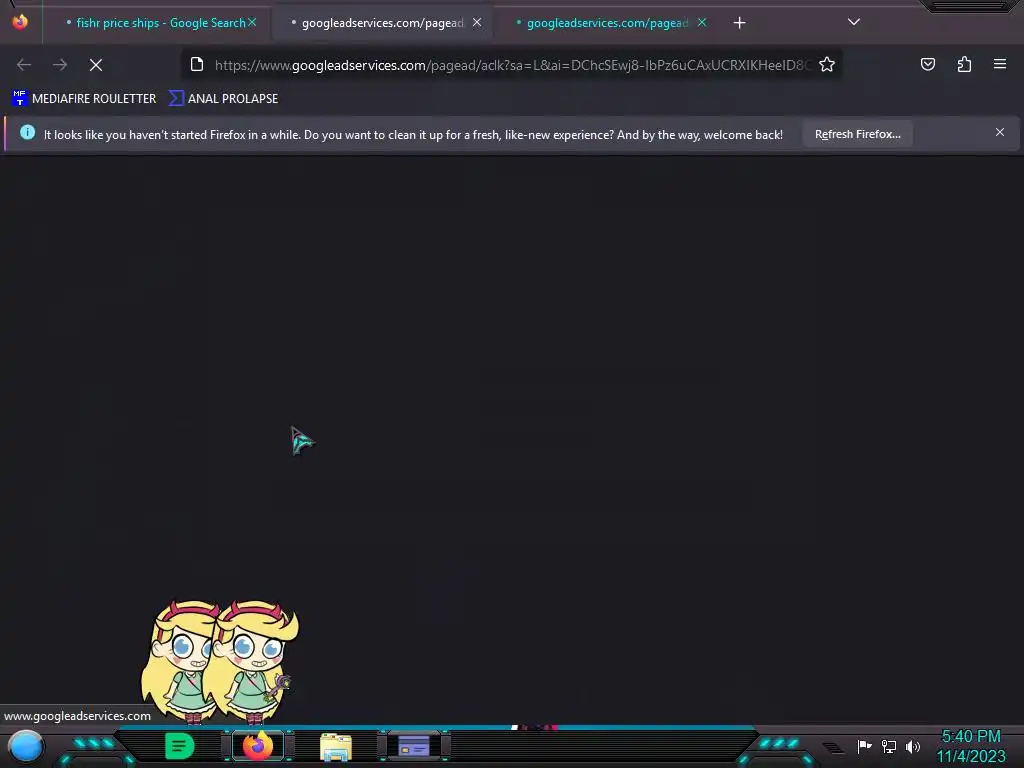
Task: Click the Firefox logo icon at tab bar start
Action: [x=20, y=22]
